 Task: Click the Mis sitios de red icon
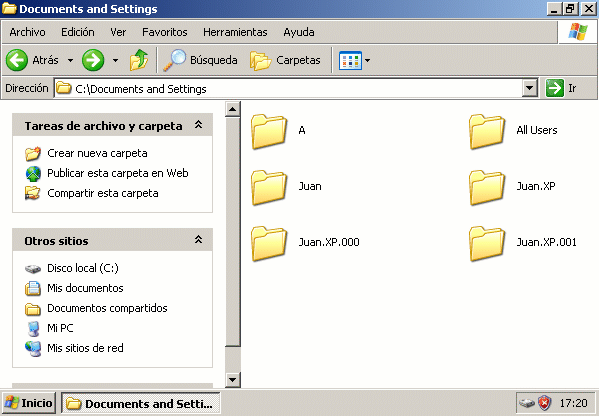[33, 348]
